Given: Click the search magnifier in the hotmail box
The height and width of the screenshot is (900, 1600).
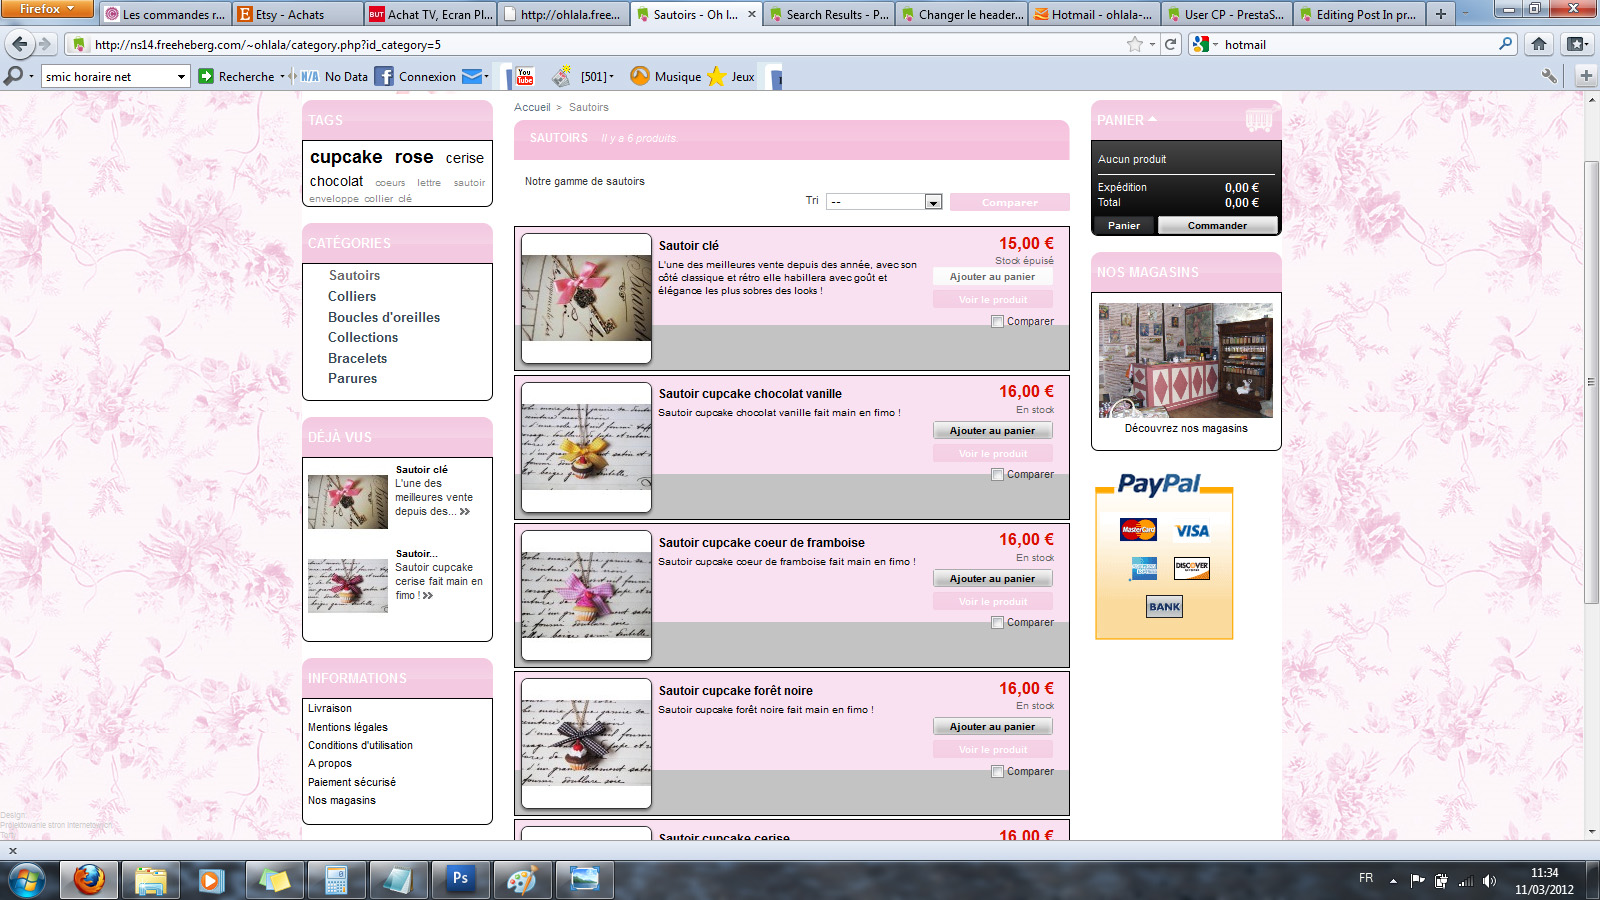Looking at the screenshot, I should tap(1506, 44).
